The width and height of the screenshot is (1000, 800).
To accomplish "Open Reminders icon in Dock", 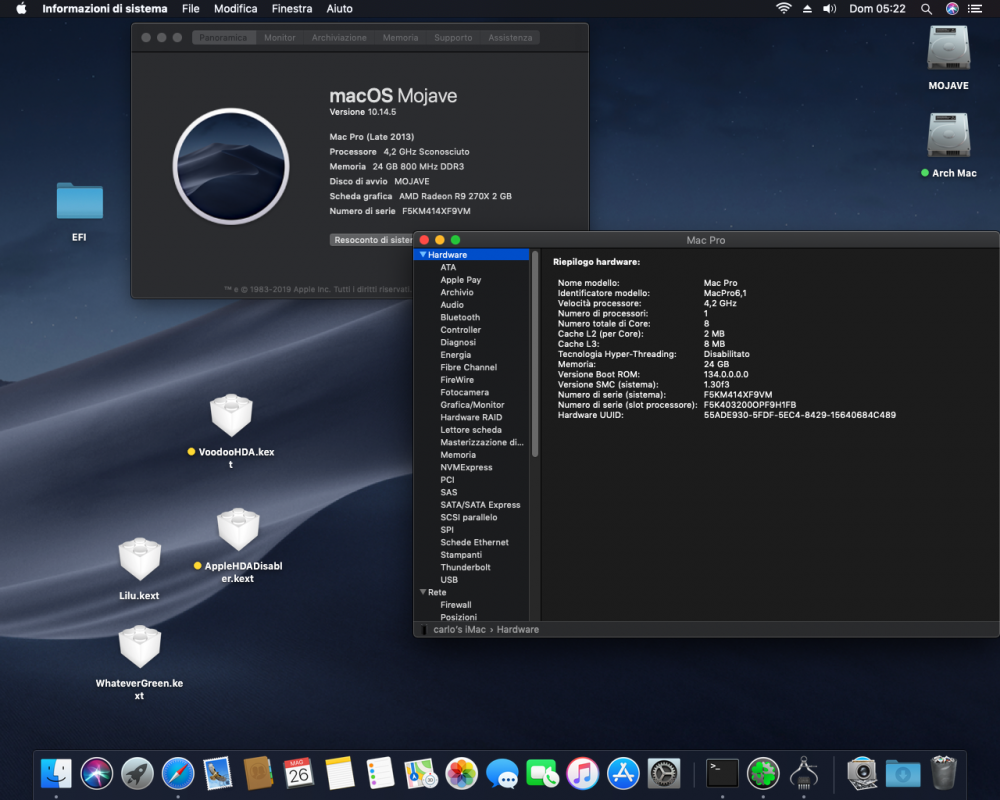I will 380,773.
